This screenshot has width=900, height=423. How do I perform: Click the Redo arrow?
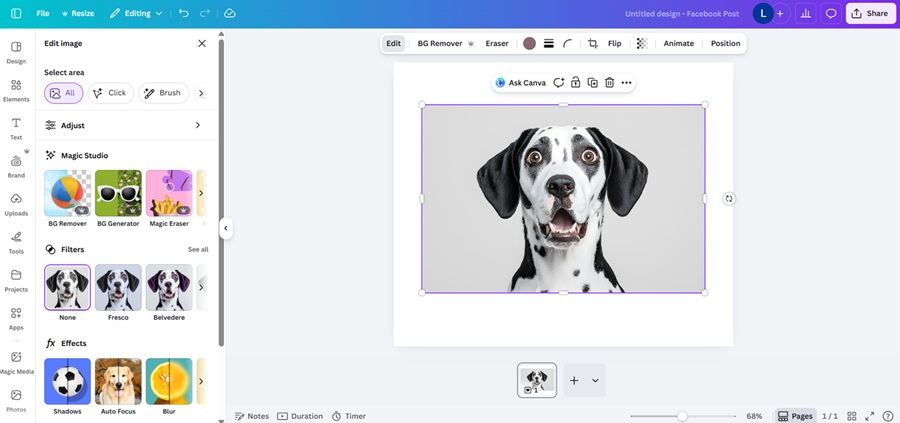[x=204, y=13]
